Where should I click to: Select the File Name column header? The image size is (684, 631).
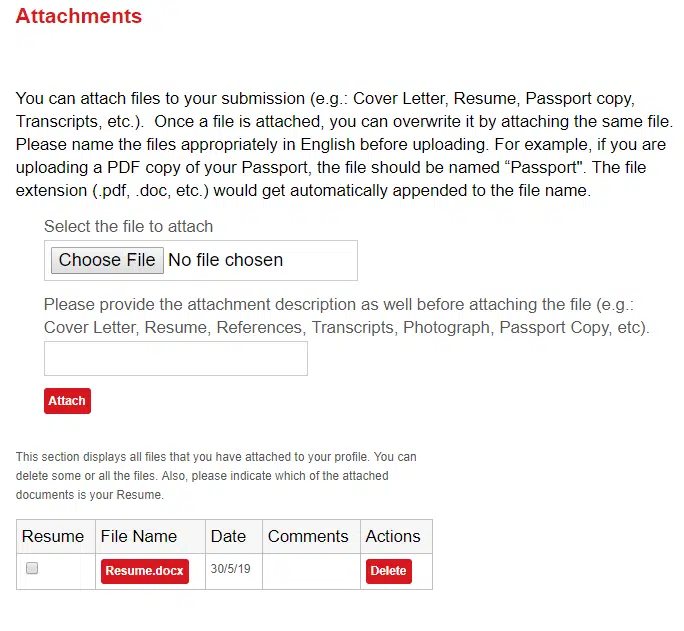pyautogui.click(x=139, y=536)
